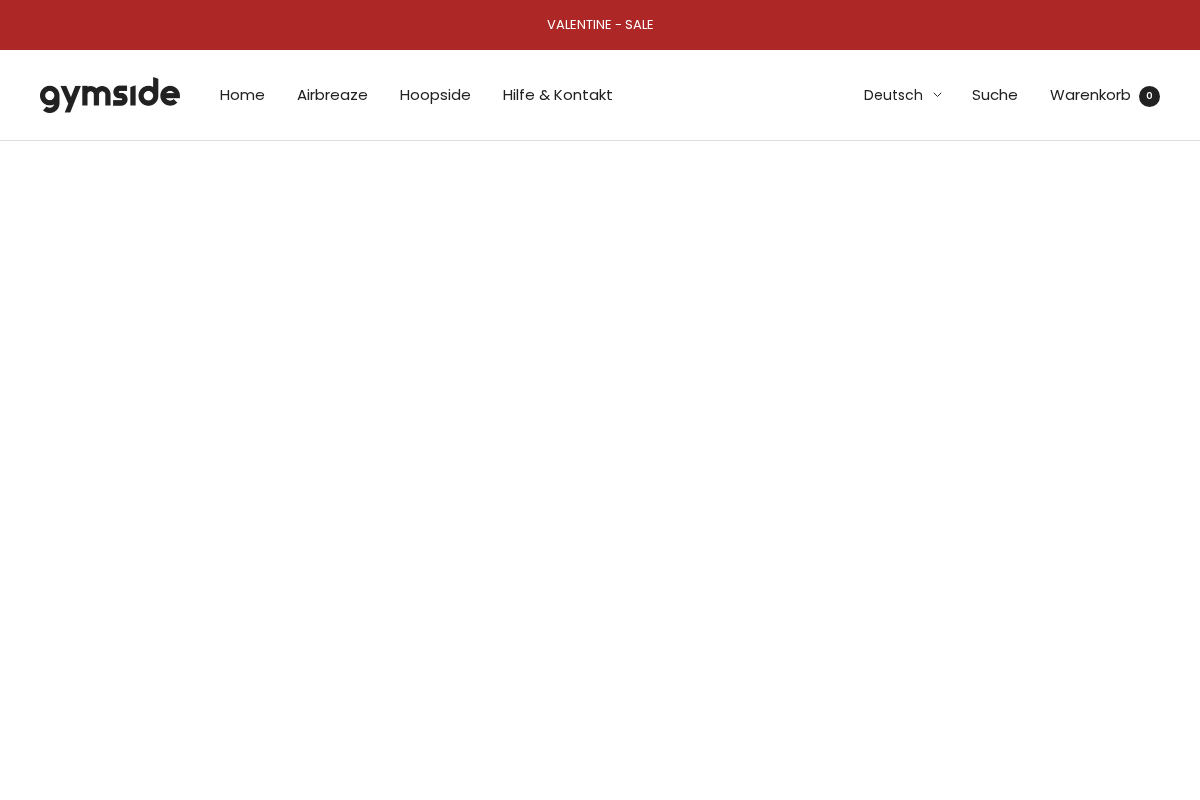Viewport: 1200px width, 800px height.
Task: Navigate to the Hoopside section
Action: click(x=435, y=95)
